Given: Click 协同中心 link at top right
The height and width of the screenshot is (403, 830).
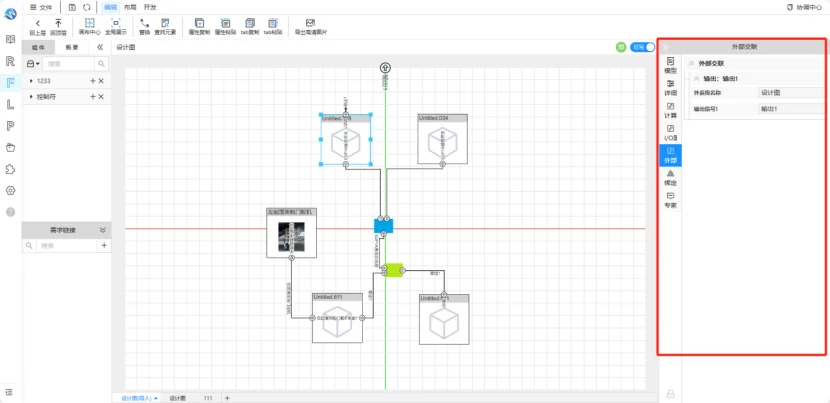Looking at the screenshot, I should (x=806, y=7).
